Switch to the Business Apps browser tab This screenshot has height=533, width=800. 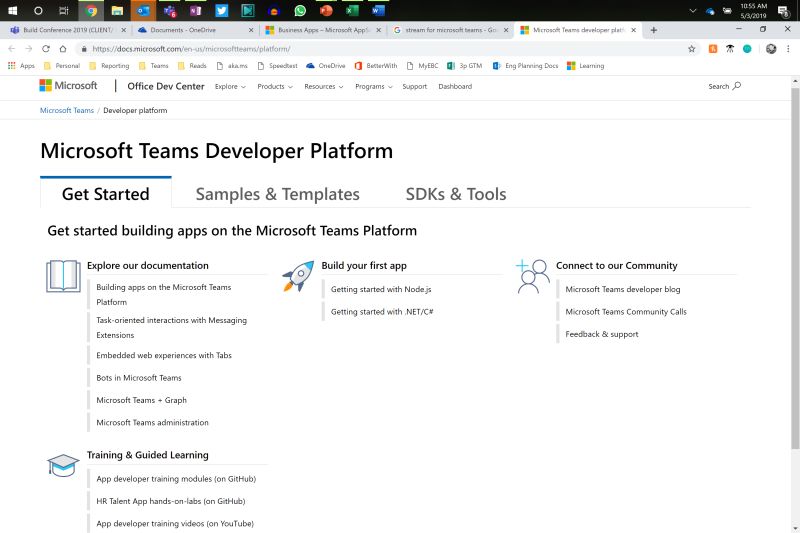pos(323,30)
